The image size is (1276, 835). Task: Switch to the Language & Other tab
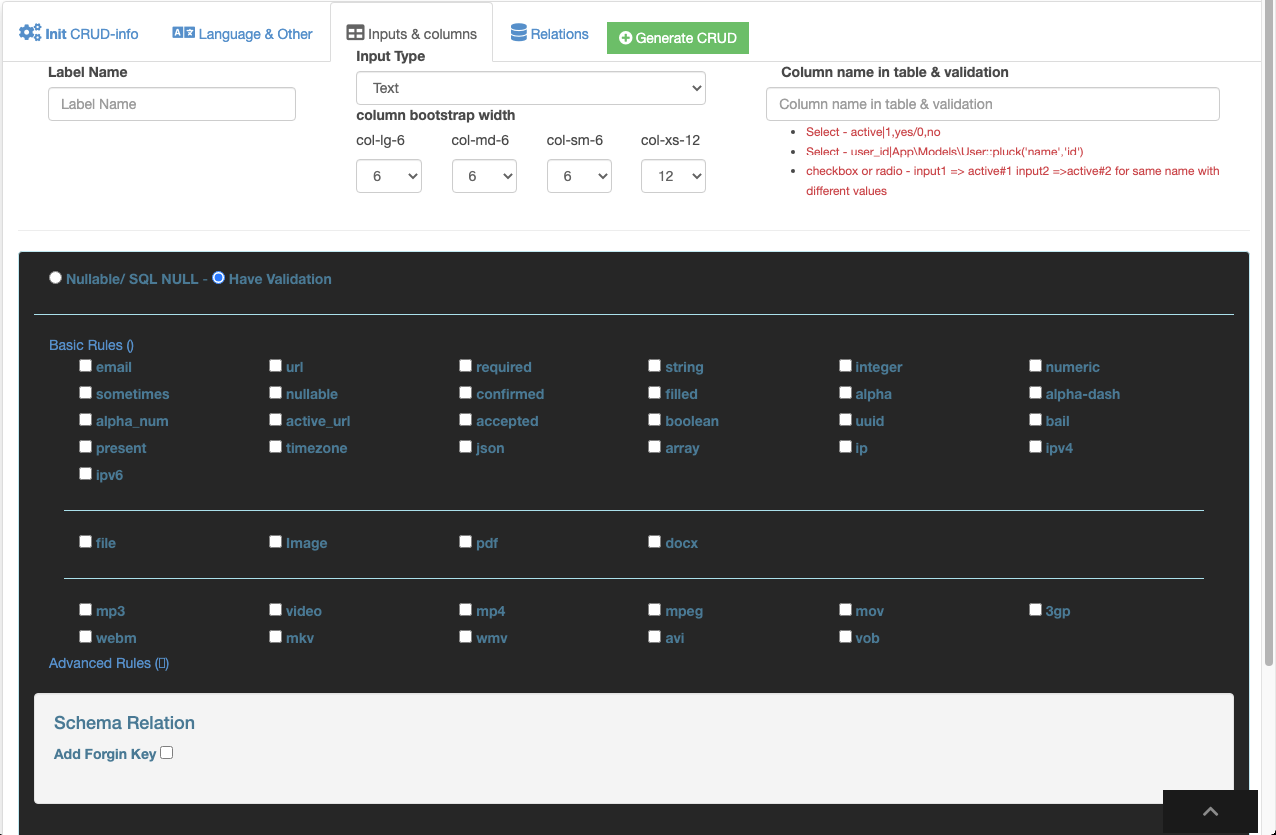coord(255,34)
